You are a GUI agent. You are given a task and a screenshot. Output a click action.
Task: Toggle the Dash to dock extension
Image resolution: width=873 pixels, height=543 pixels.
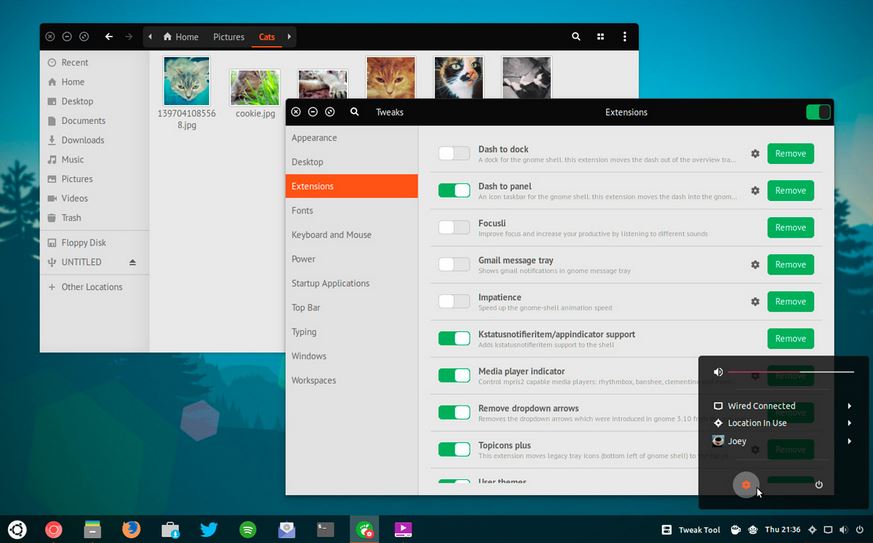point(454,153)
